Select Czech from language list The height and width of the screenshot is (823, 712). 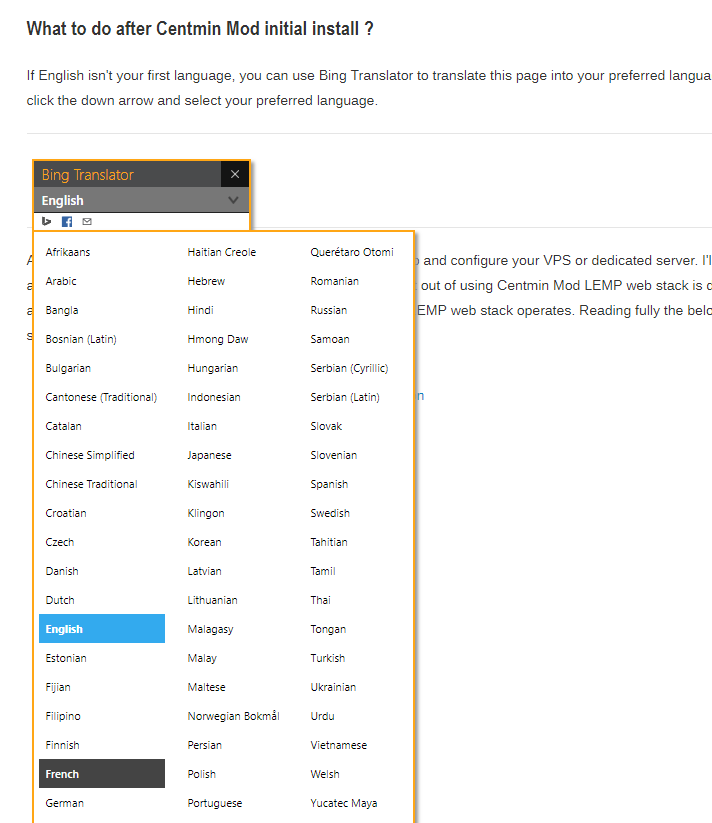coord(60,542)
